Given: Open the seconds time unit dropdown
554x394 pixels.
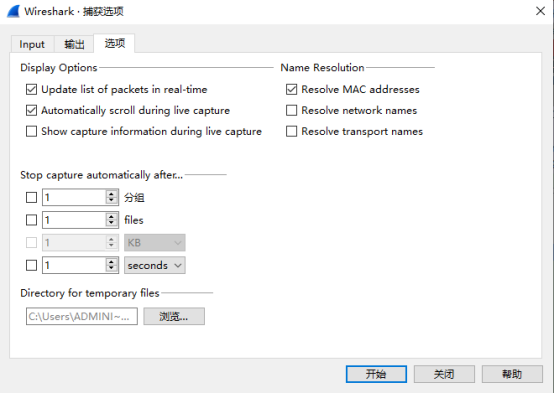Looking at the screenshot, I should (x=155, y=265).
